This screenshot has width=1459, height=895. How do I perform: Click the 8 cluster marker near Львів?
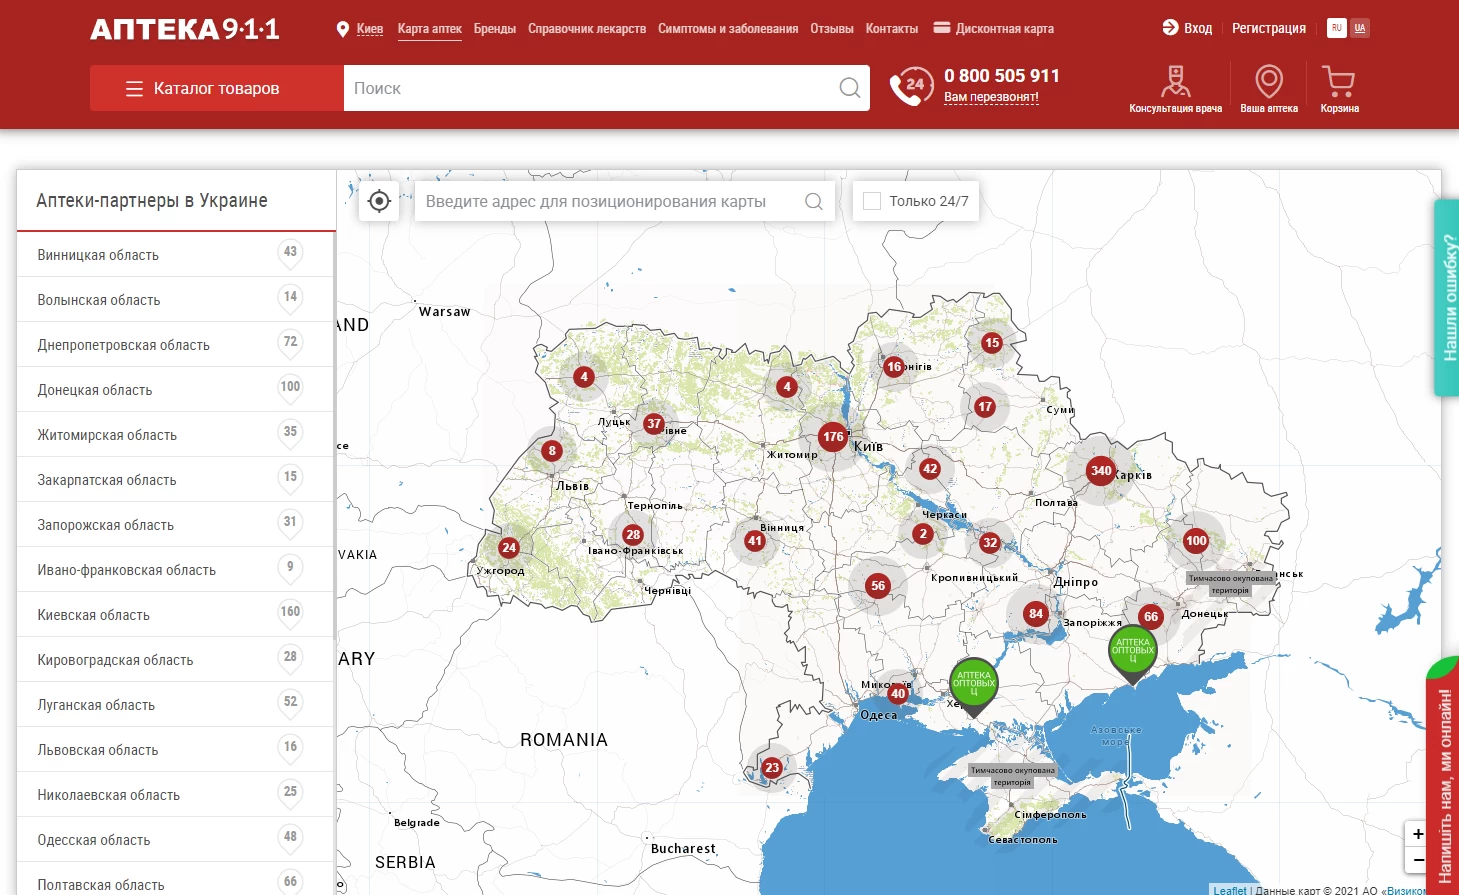(x=552, y=451)
